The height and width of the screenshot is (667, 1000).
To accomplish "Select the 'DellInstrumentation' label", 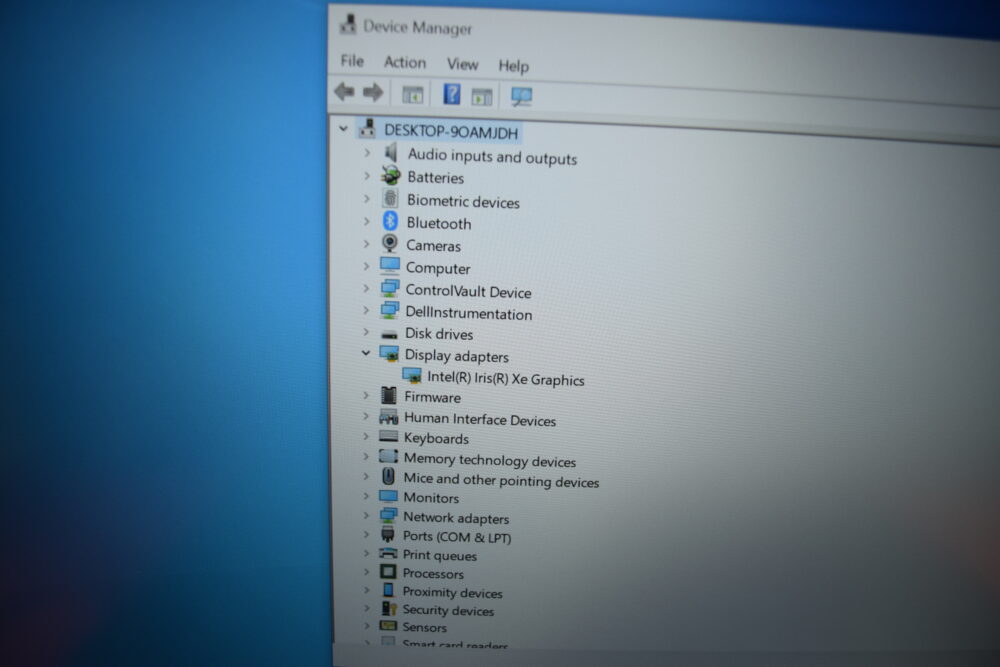I will pyautogui.click(x=469, y=313).
